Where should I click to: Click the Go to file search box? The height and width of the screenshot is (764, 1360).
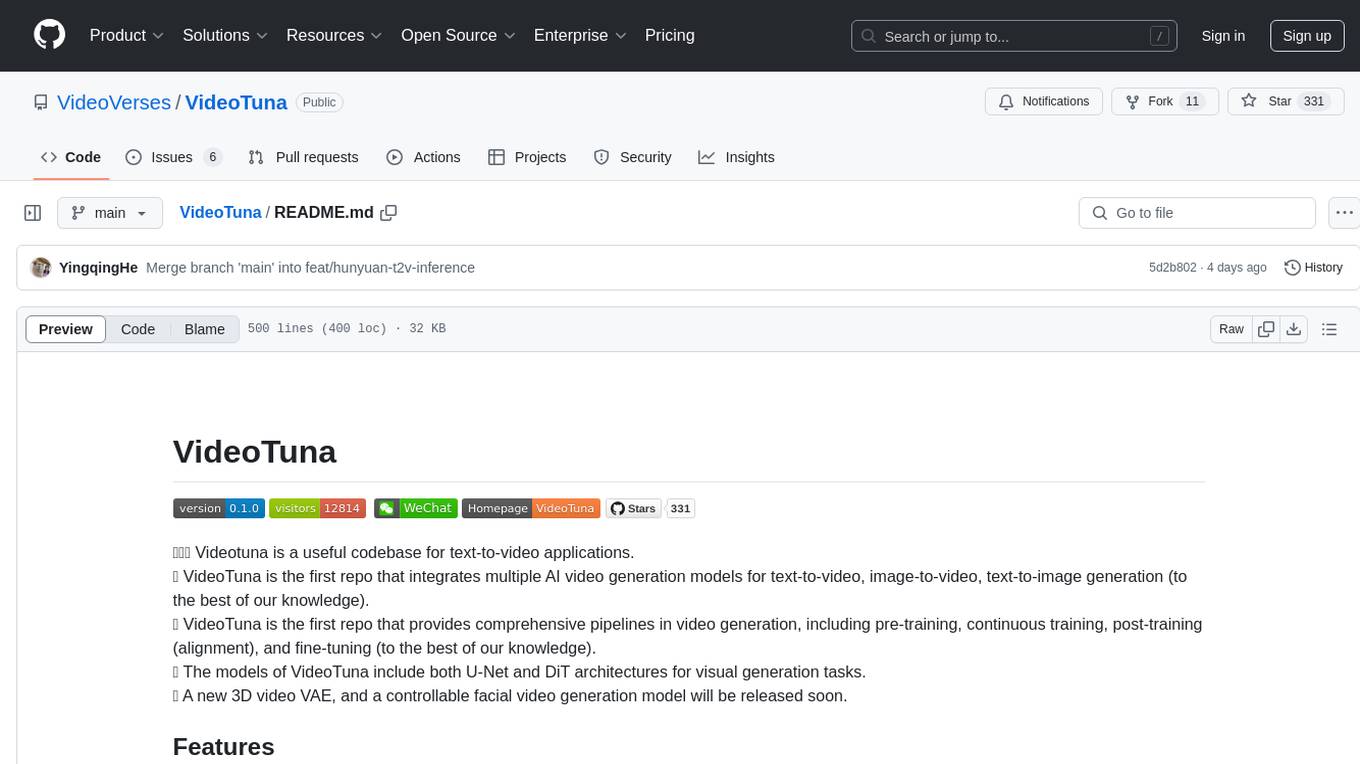pyautogui.click(x=1197, y=213)
